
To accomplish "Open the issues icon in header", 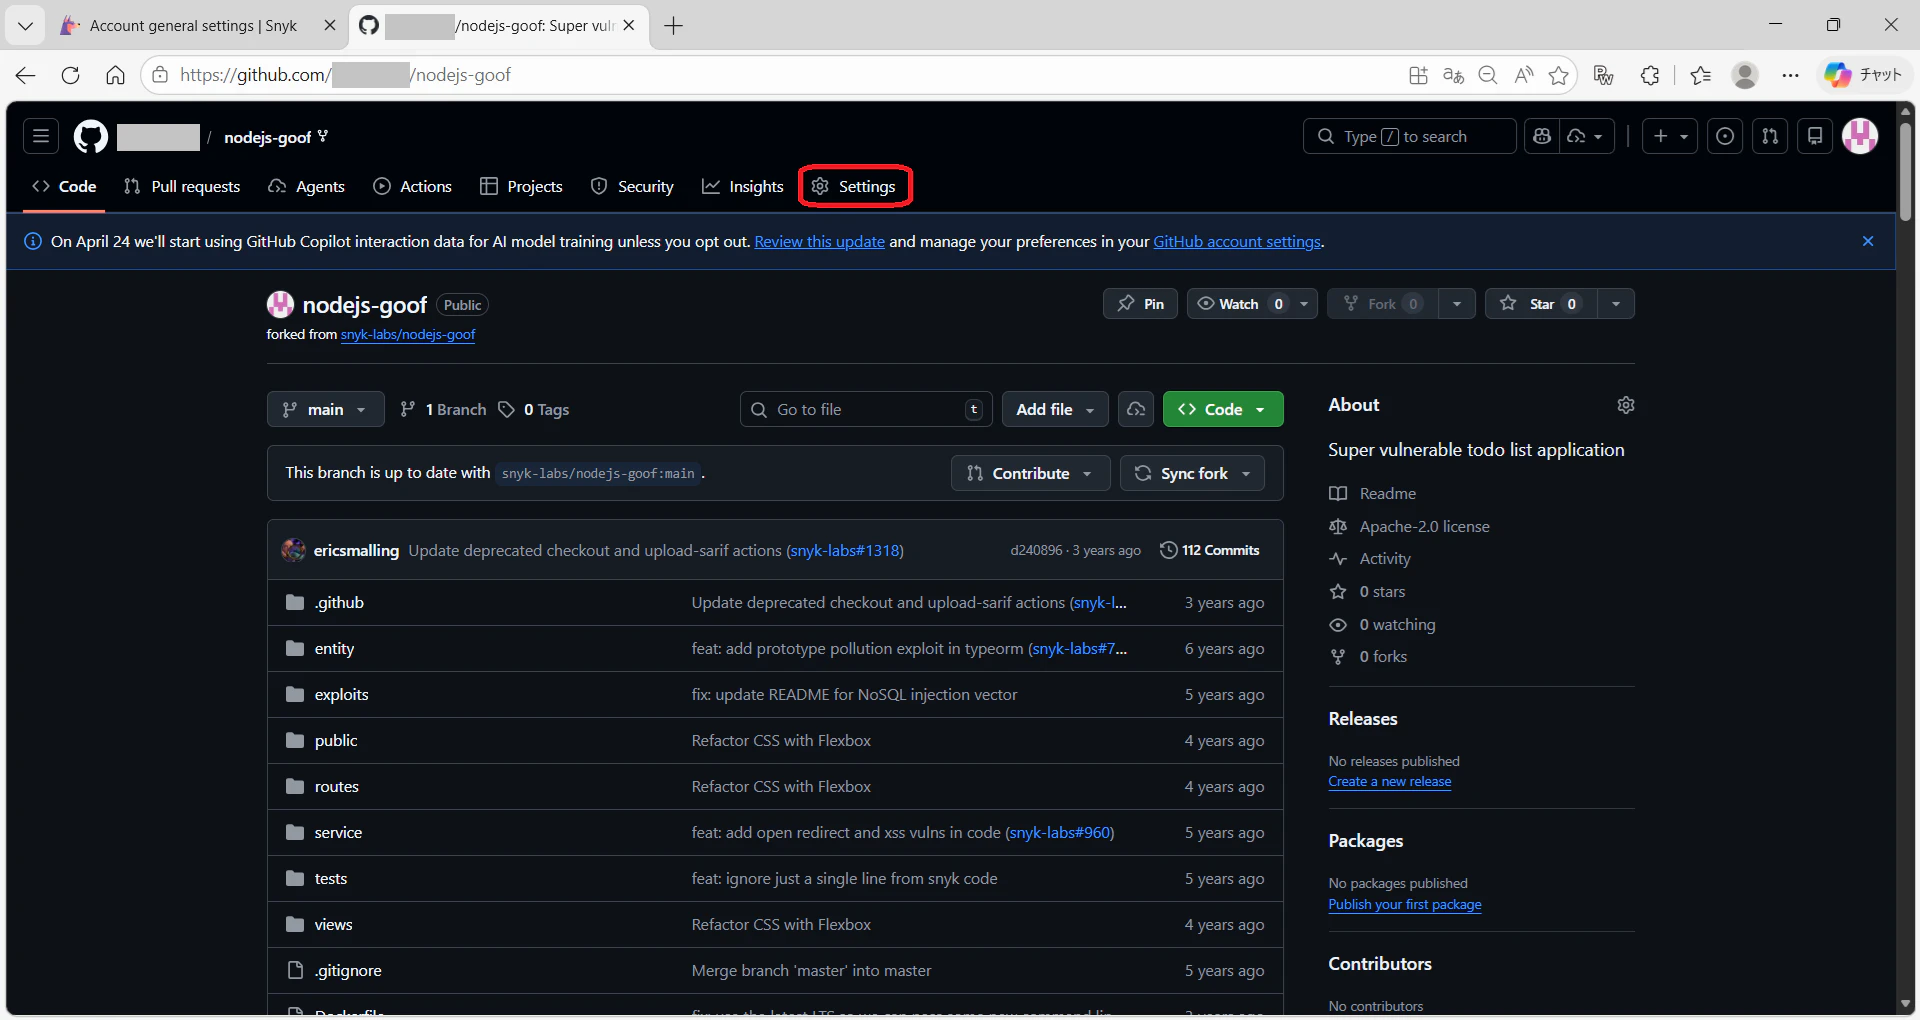I will click(x=1725, y=136).
